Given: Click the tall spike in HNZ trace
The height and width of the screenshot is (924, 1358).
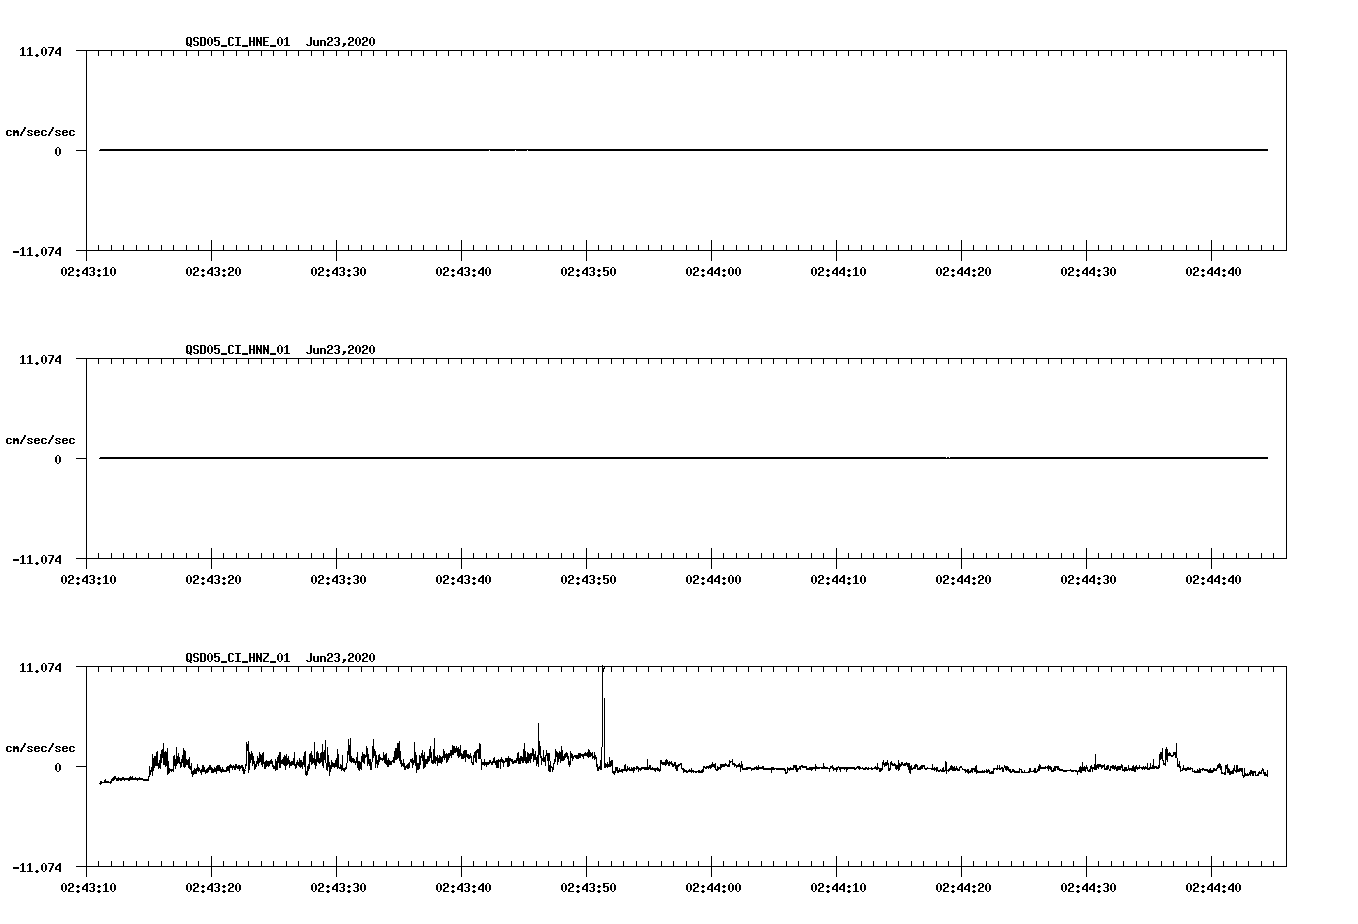Looking at the screenshot, I should click(603, 715).
